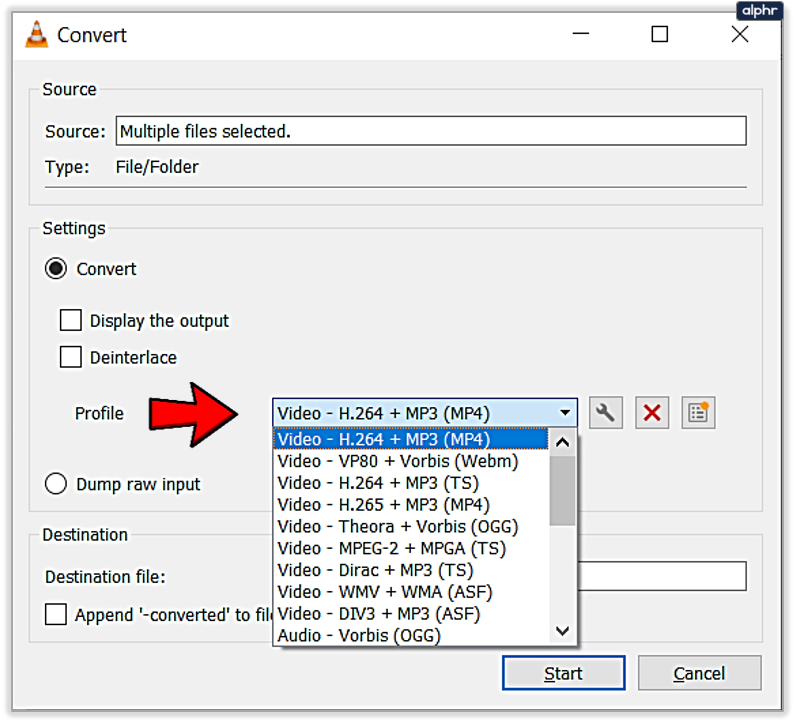The height and width of the screenshot is (723, 795).
Task: Collapse the Profile combo box arrow
Action: coord(565,413)
